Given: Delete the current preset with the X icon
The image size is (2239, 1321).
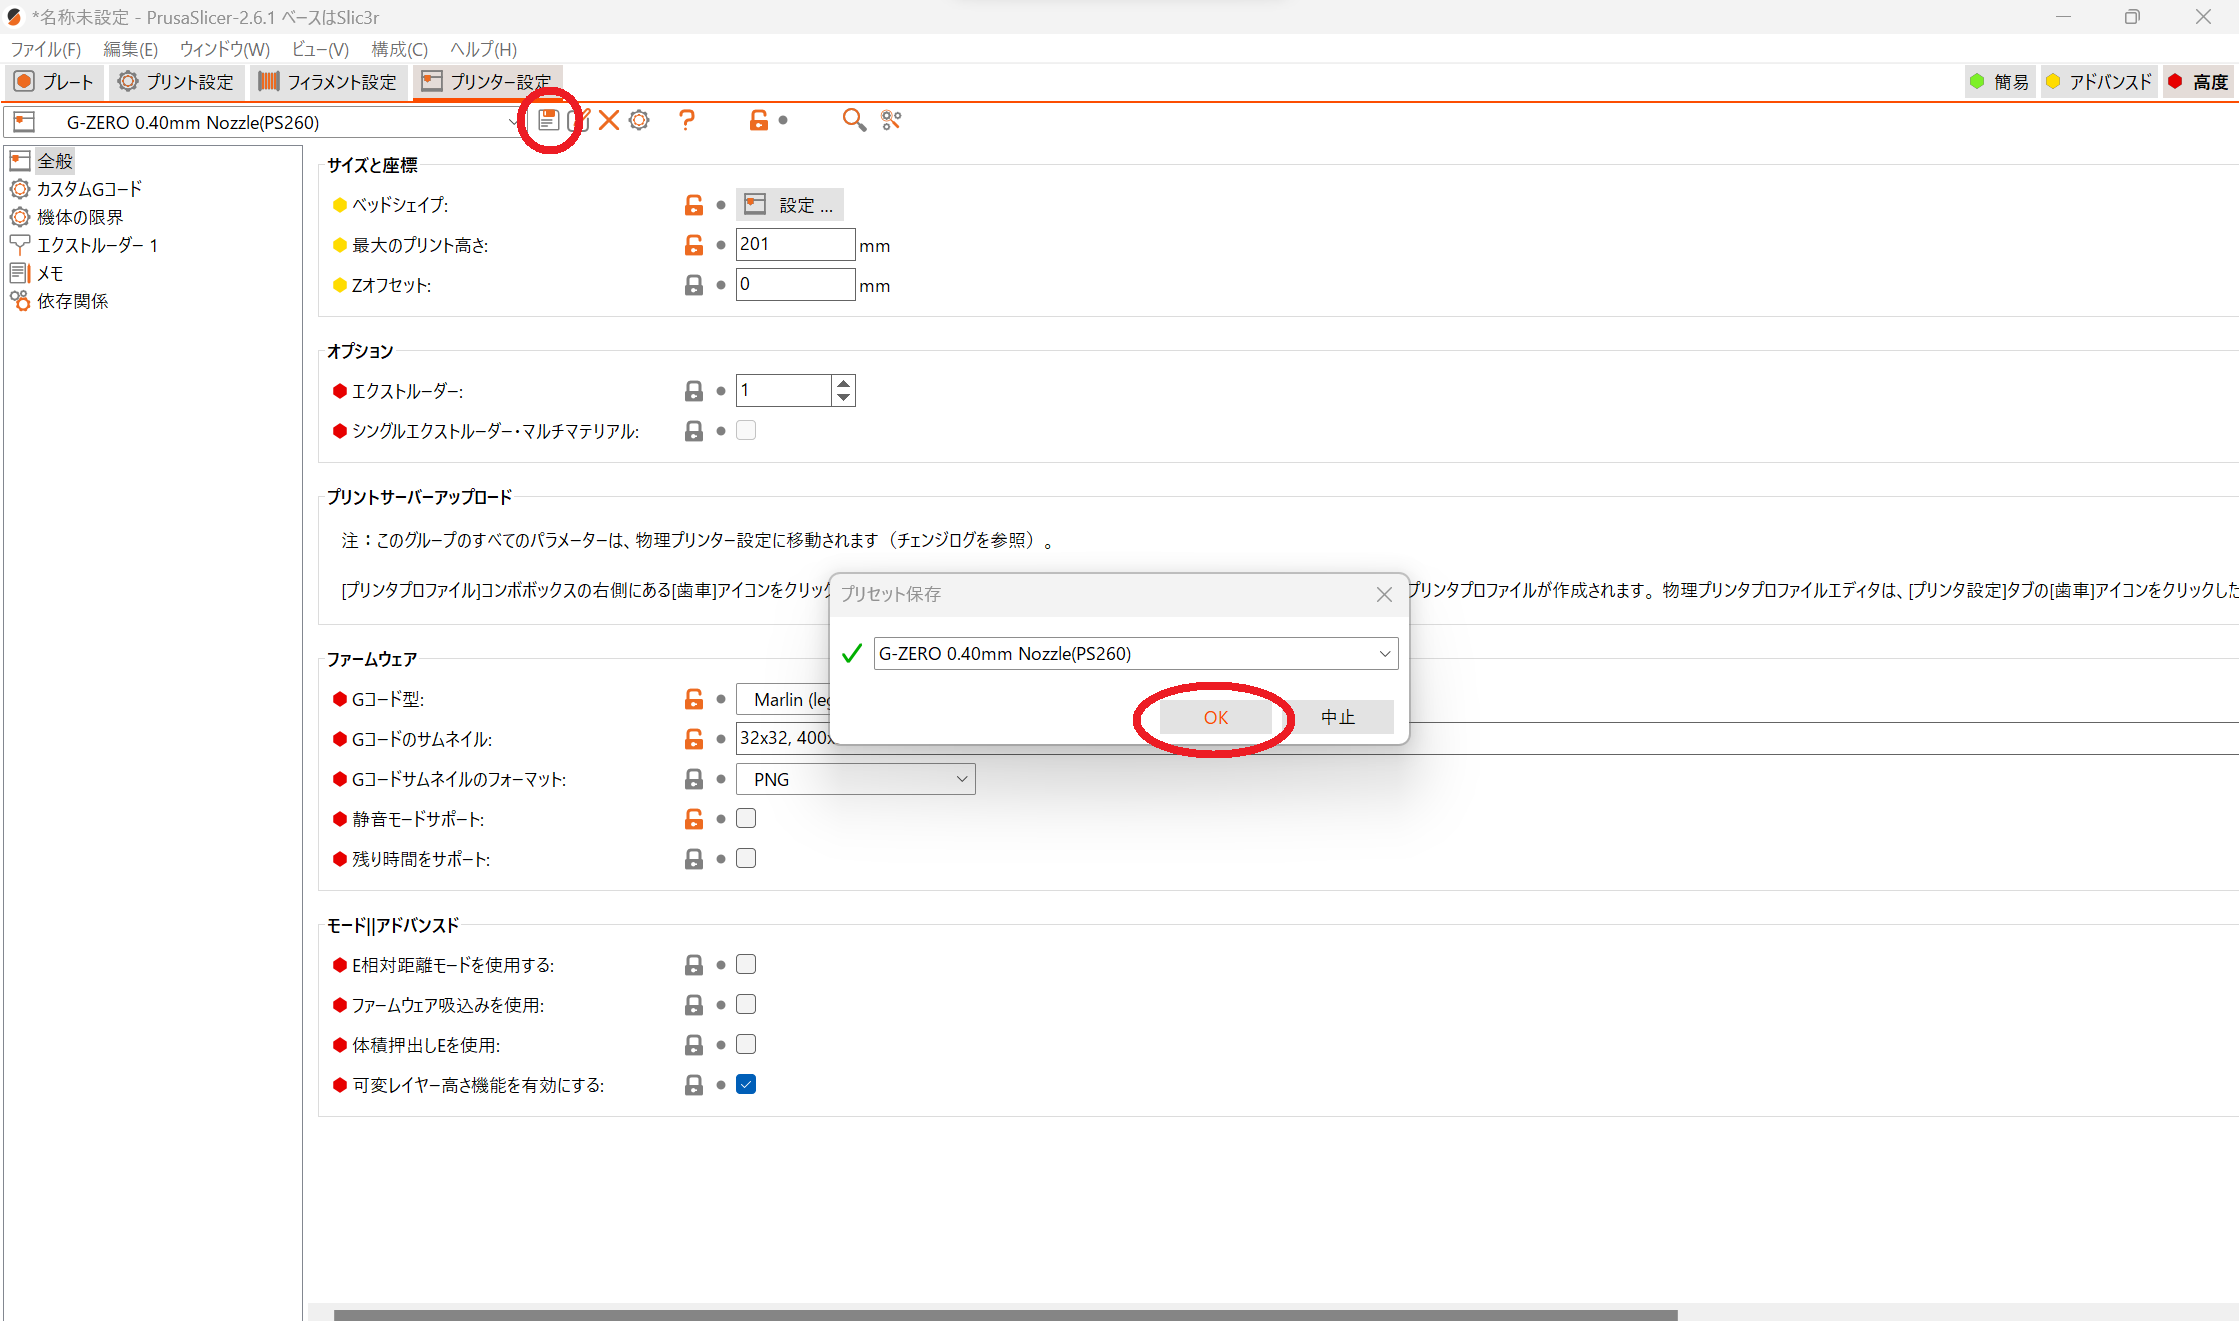Looking at the screenshot, I should (x=608, y=120).
